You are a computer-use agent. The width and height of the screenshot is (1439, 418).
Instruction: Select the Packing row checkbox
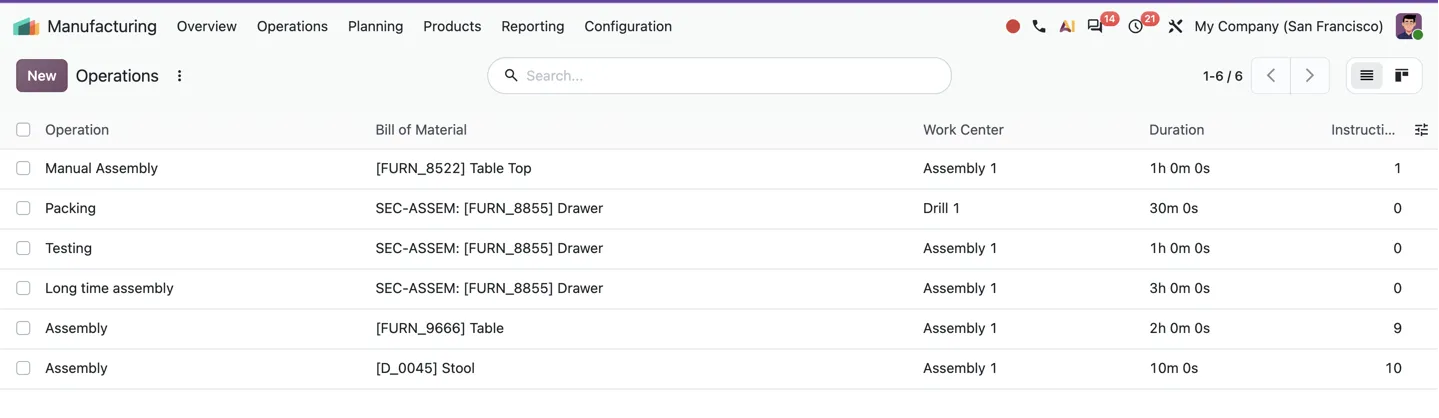[x=23, y=209]
